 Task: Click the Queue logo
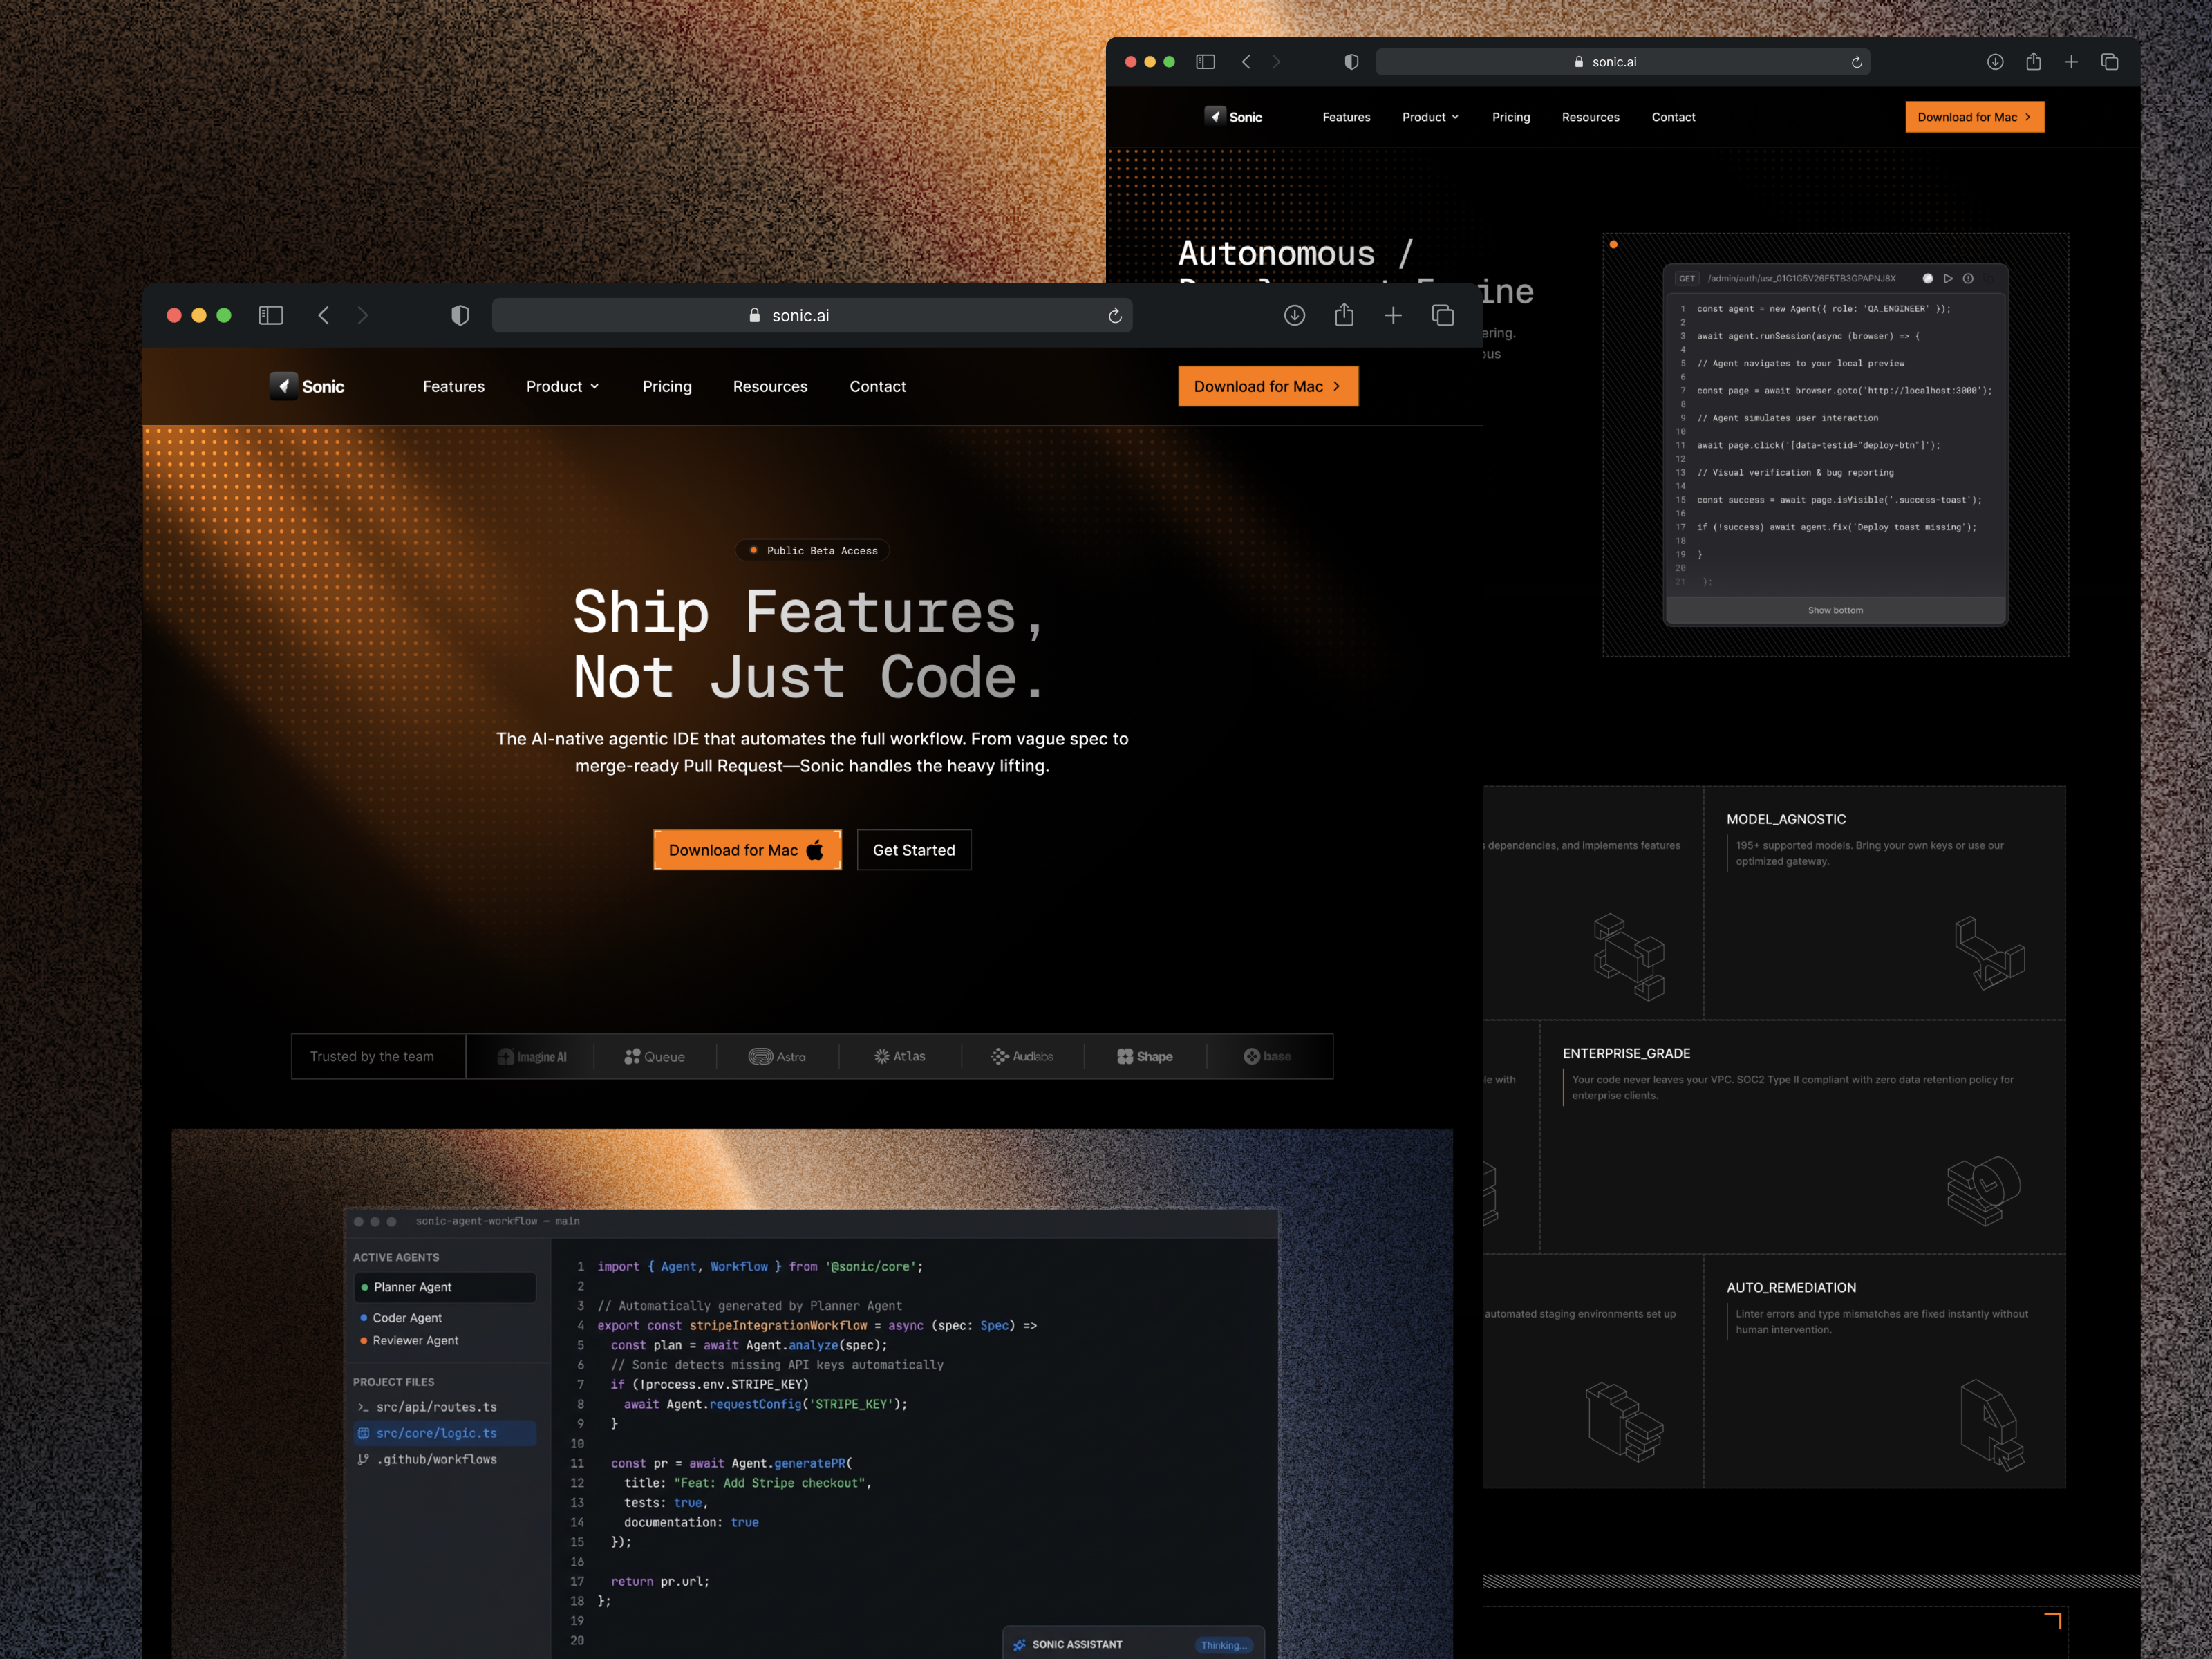click(x=655, y=1057)
